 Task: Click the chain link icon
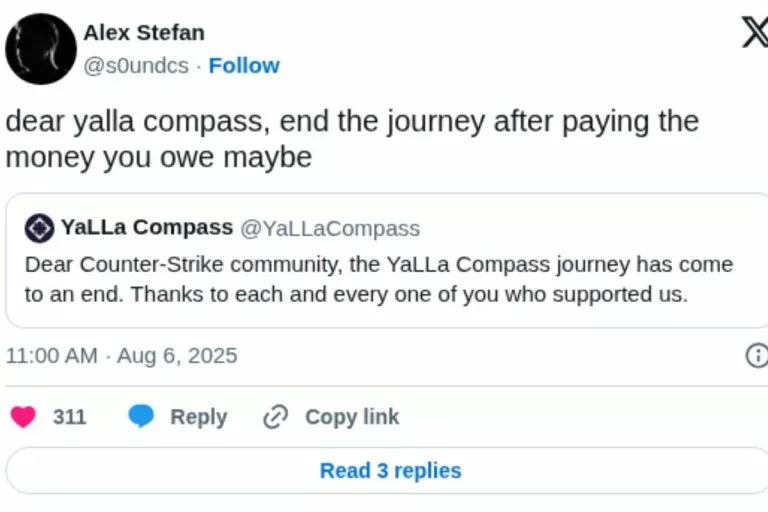tap(276, 417)
